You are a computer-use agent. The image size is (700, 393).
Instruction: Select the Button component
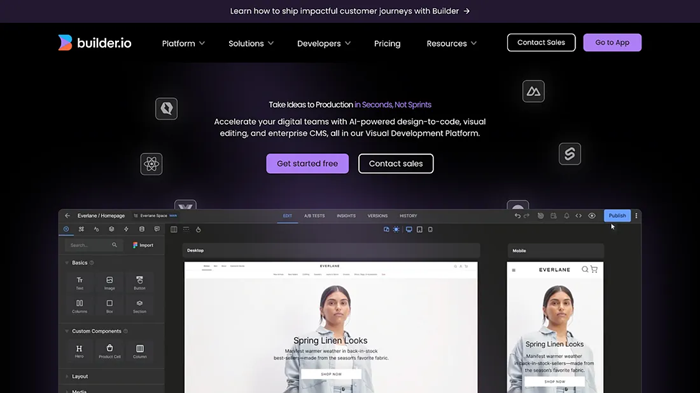pos(140,283)
